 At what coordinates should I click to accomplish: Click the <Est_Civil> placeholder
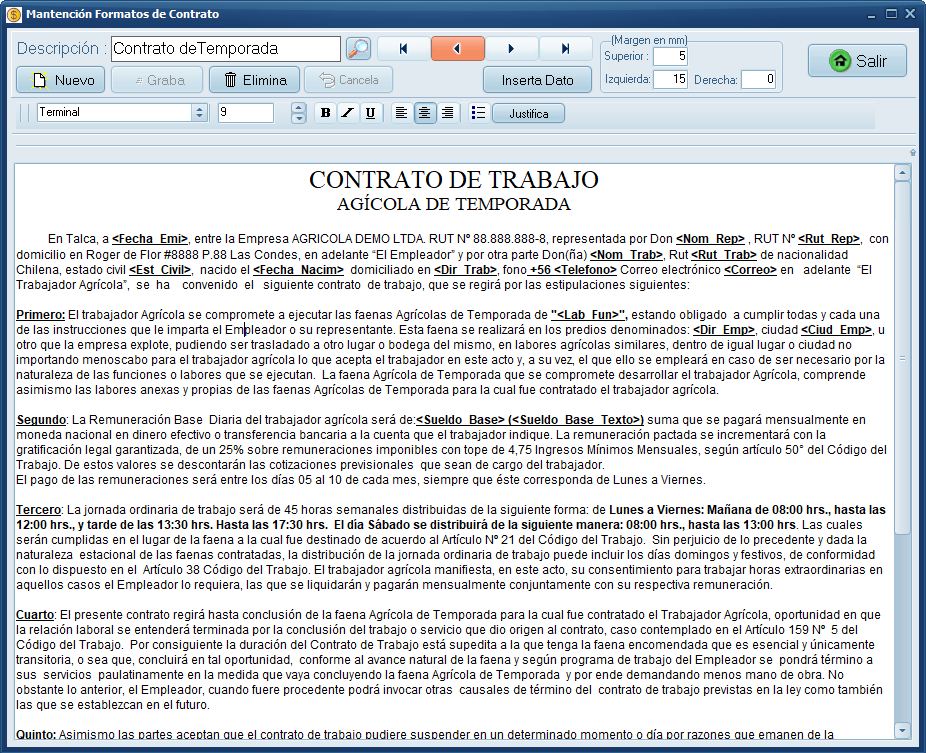(160, 270)
